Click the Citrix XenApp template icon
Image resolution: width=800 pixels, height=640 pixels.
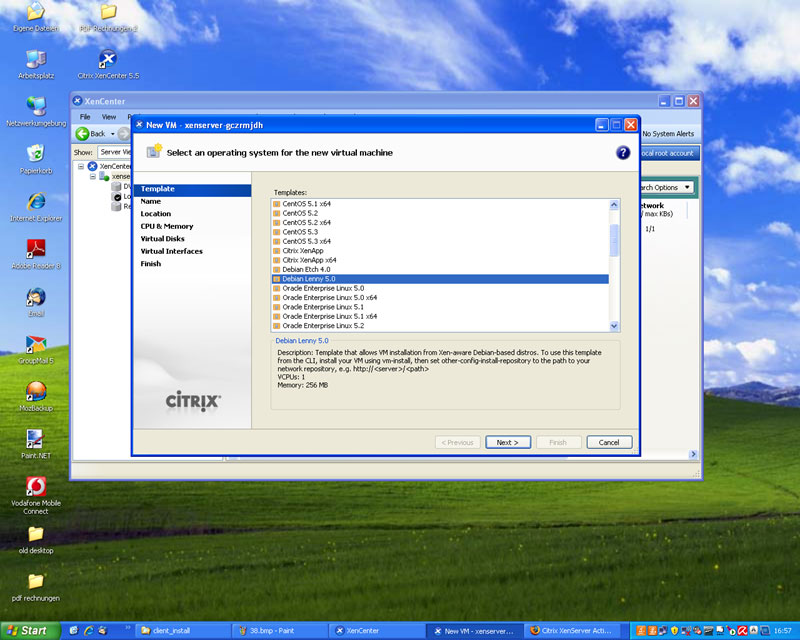pos(277,251)
